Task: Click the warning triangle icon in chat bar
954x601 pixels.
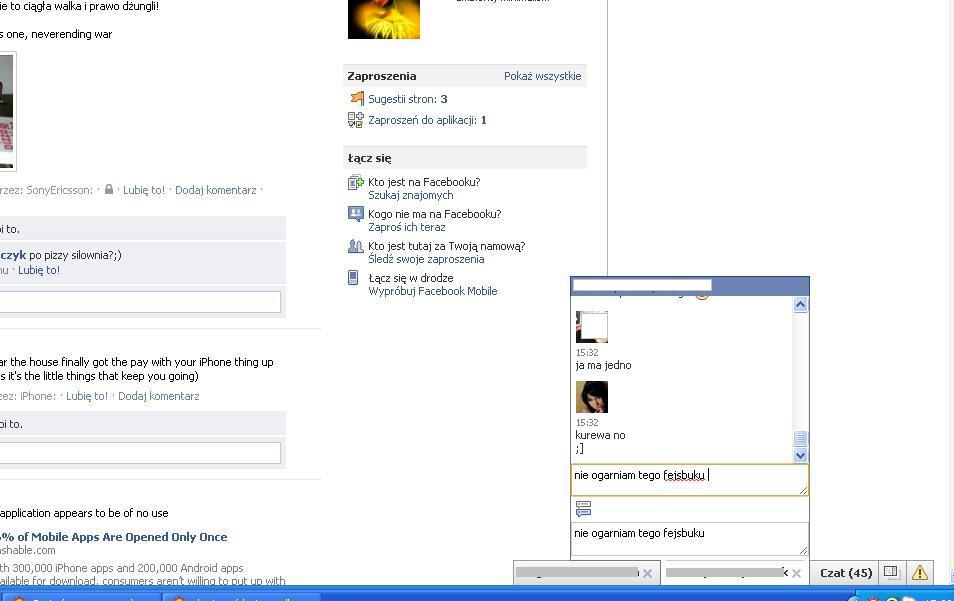Action: coord(919,573)
